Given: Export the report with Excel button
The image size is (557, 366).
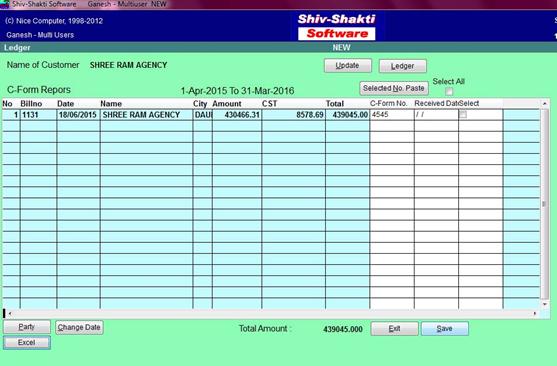Looking at the screenshot, I should 27,343.
